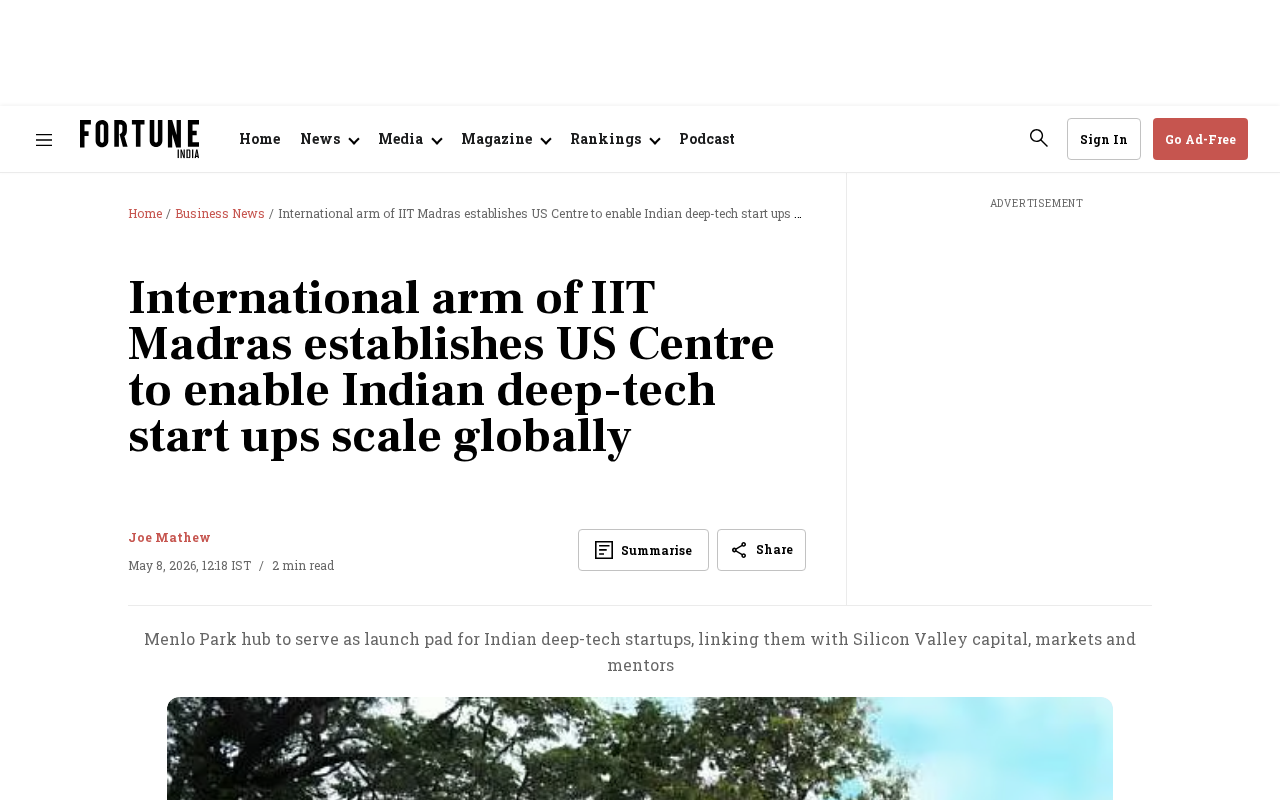
Task: Click the publish date May 8, 2026
Action: pyautogui.click(x=190, y=565)
